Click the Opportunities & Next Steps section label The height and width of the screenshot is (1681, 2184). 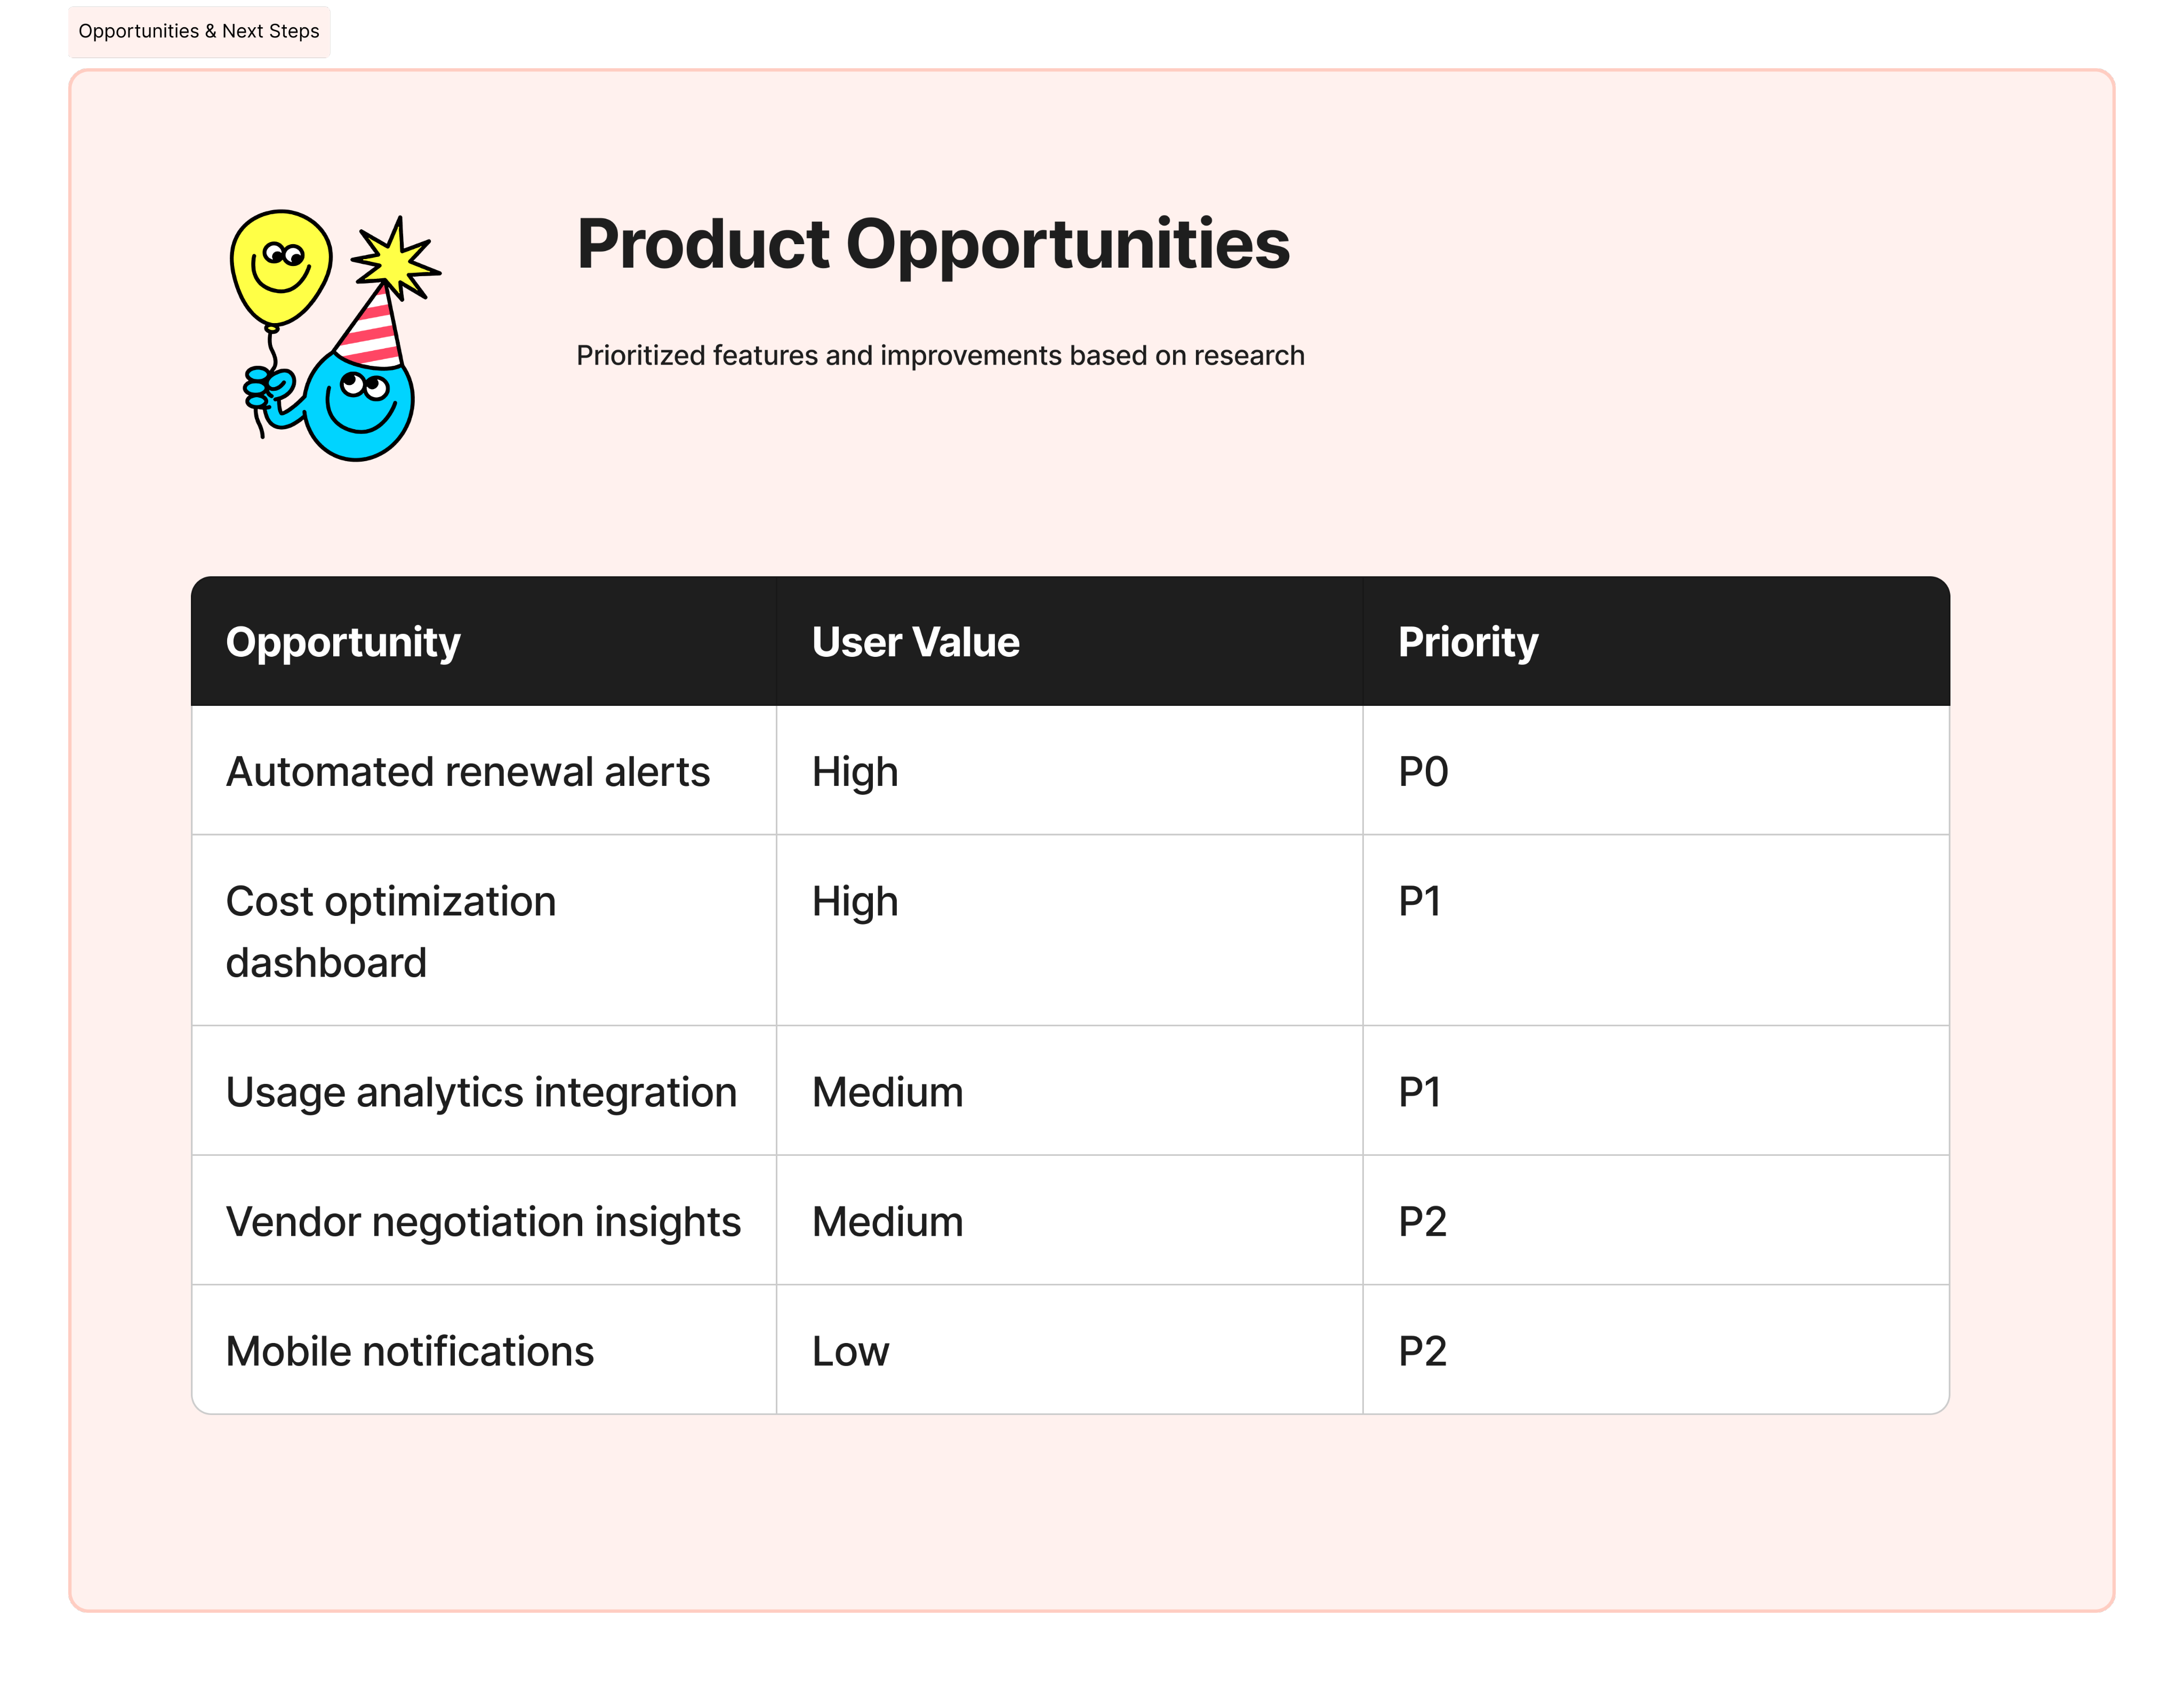[199, 32]
